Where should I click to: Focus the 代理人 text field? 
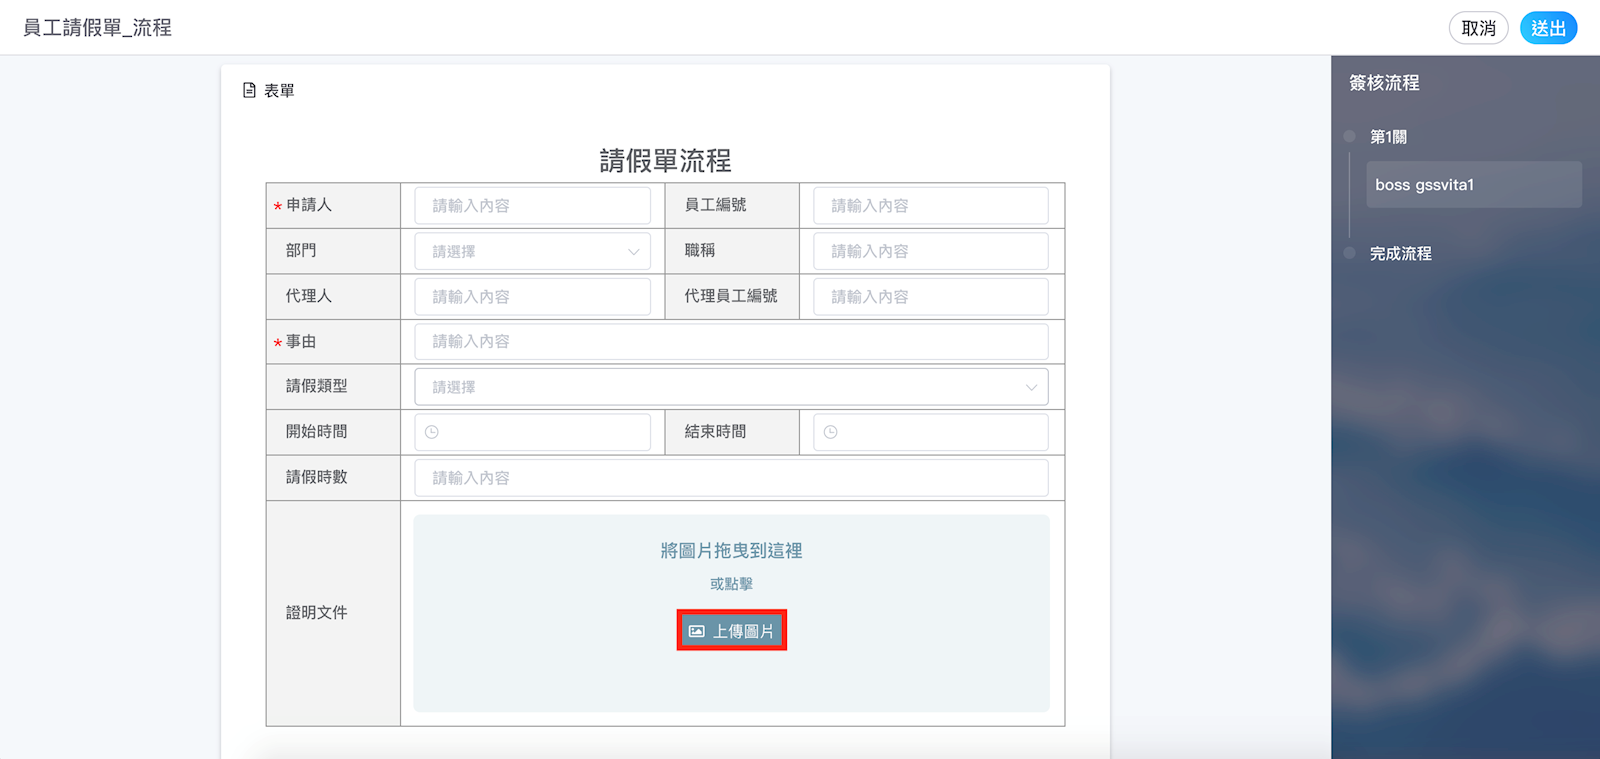pyautogui.click(x=532, y=297)
